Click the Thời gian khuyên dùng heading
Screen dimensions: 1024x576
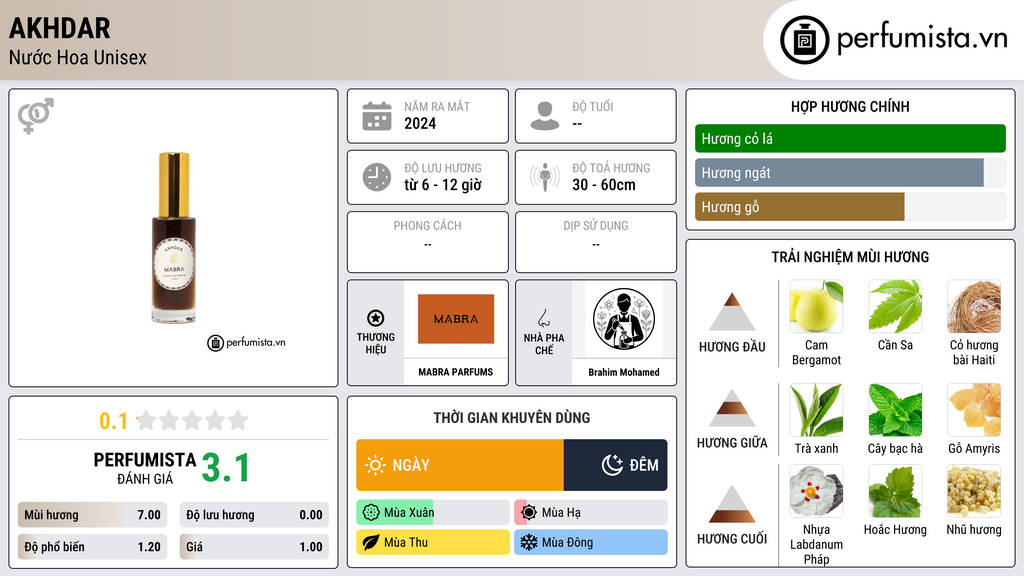coord(512,418)
